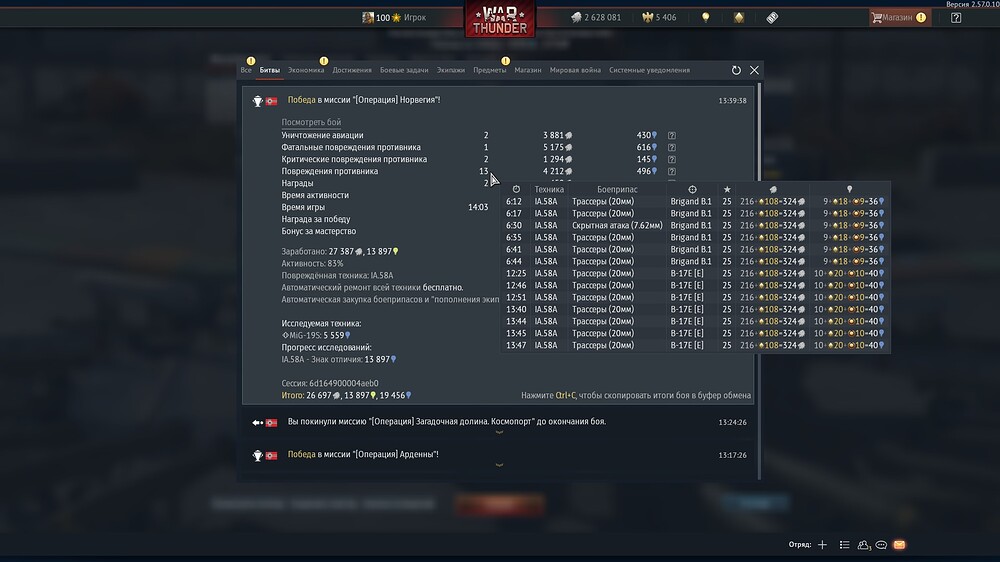Viewport: 1000px width, 562px height.
Task: Switch to the Экономика tab
Action: [x=306, y=70]
